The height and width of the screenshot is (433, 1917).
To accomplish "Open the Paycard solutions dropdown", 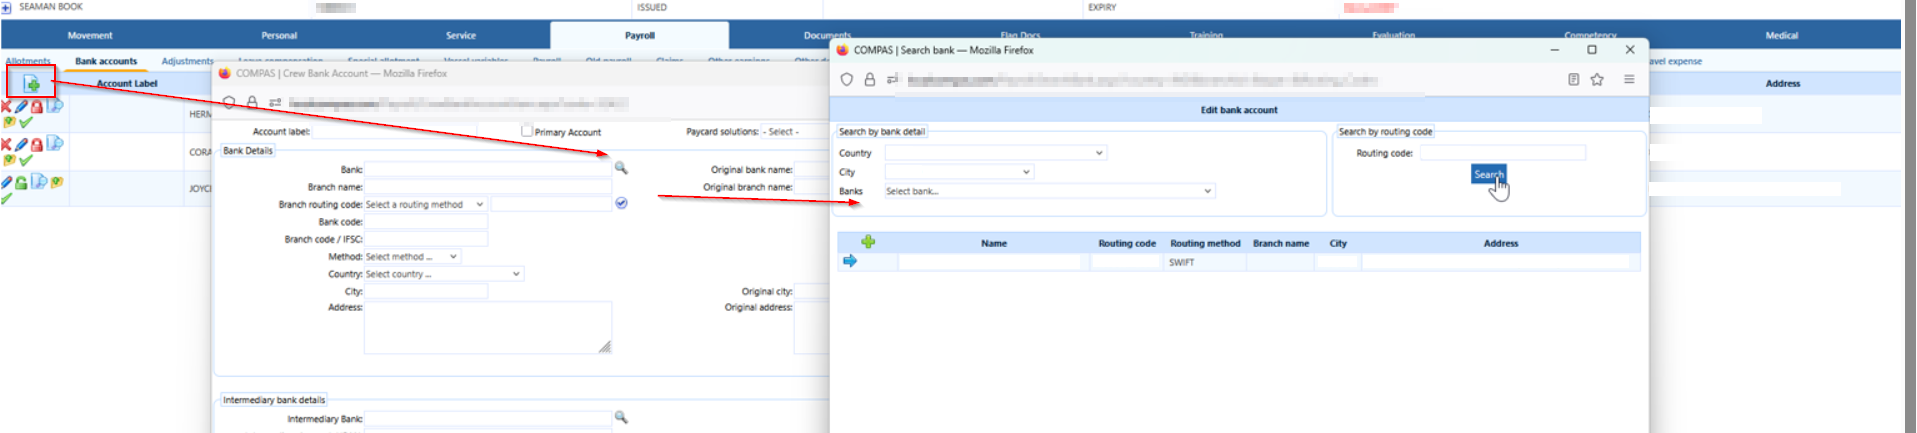I will coord(797,132).
